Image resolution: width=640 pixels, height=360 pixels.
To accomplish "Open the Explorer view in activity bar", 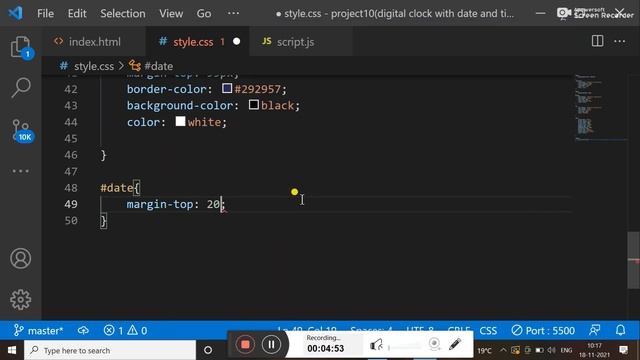I will 21,47.
